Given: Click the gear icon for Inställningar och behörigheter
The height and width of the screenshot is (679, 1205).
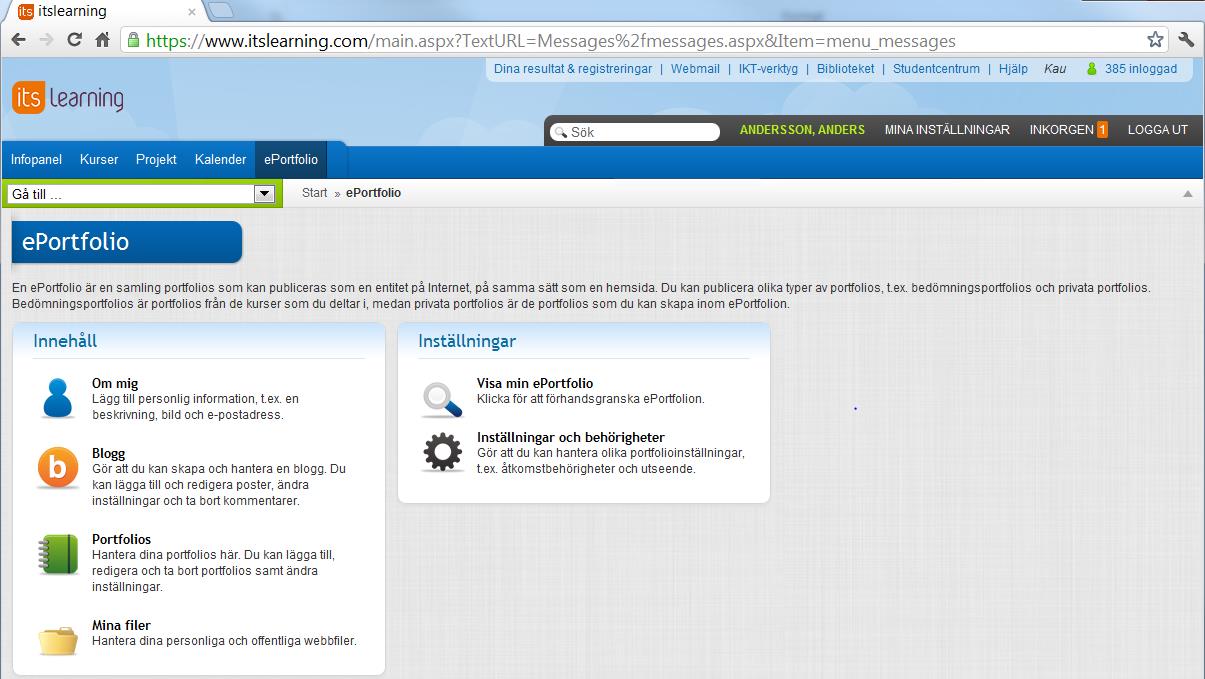Looking at the screenshot, I should (x=443, y=452).
